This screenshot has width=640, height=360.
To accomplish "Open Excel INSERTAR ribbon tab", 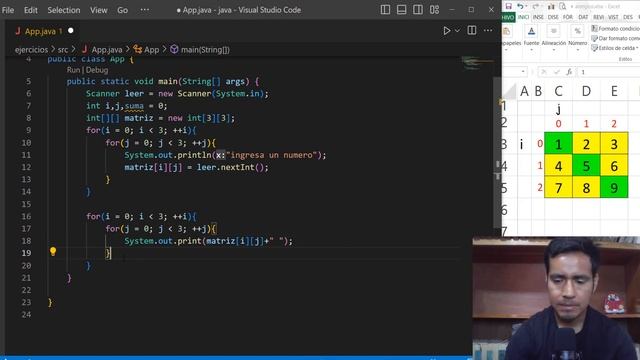I will tap(538, 17).
